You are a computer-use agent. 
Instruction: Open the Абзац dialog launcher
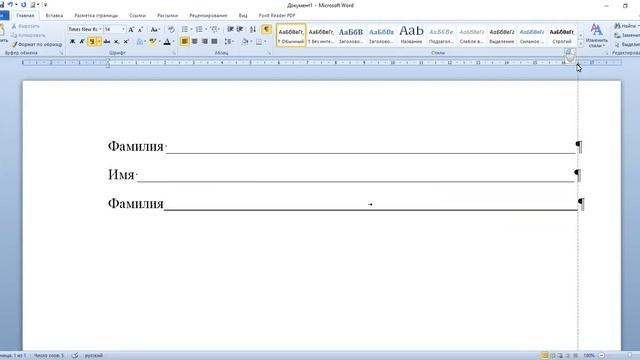coord(269,53)
